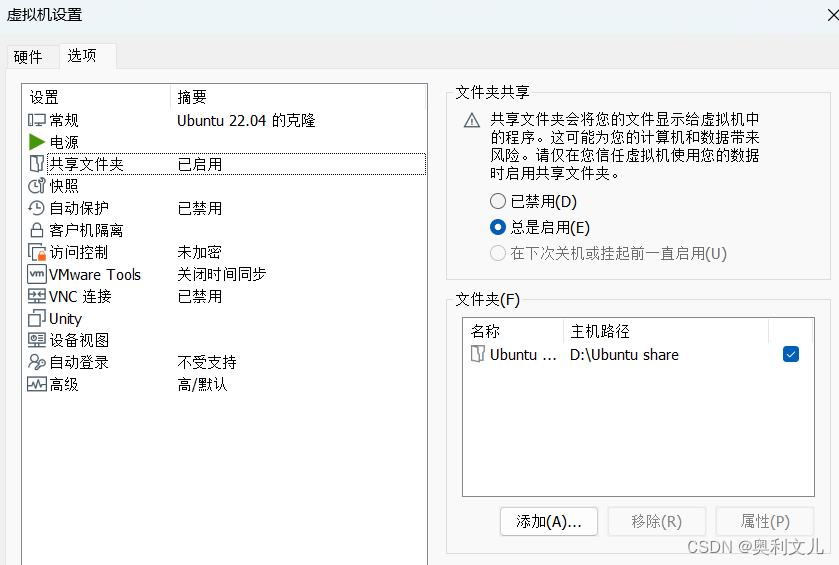Click the AutoProtect (自动保护) clock icon
Screen dimensions: 839x565
click(x=36, y=208)
